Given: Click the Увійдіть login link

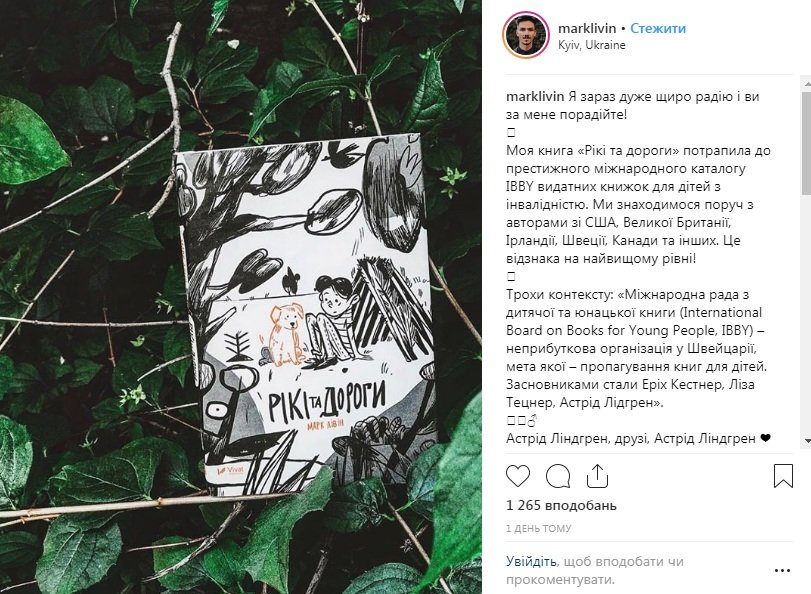Looking at the screenshot, I should [x=531, y=561].
